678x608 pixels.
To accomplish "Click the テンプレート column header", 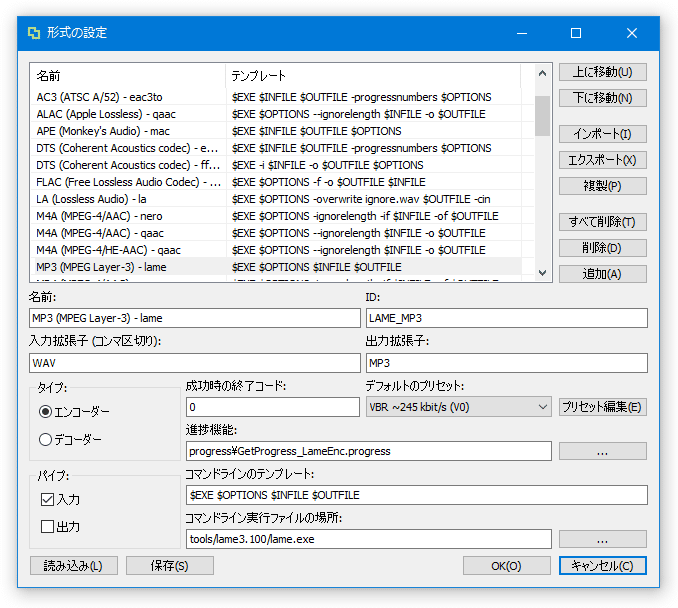I will (x=373, y=76).
